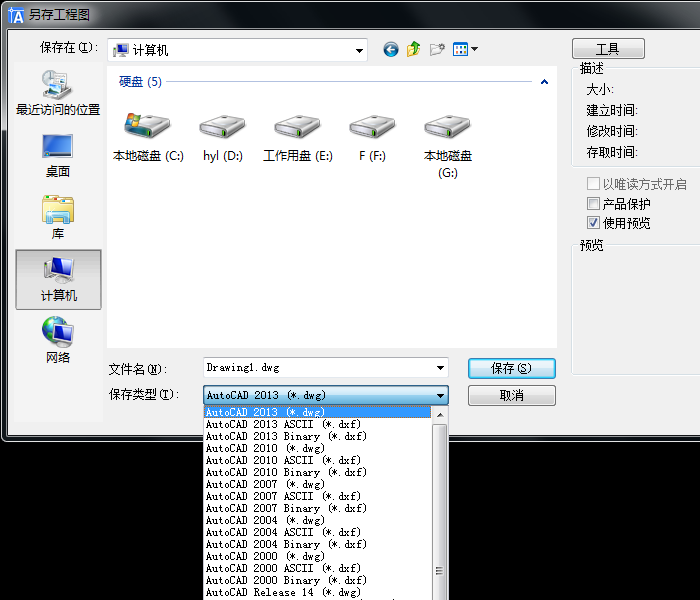Select Libraries (库) in places bar
700x600 pixels.
pyautogui.click(x=58, y=217)
